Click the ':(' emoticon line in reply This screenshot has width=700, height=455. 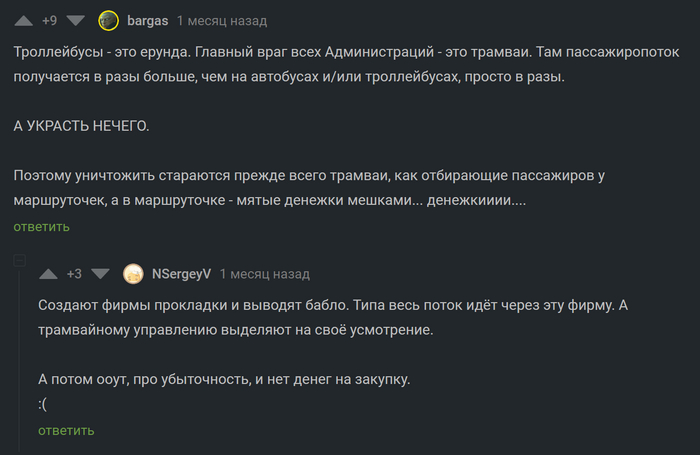[x=42, y=404]
